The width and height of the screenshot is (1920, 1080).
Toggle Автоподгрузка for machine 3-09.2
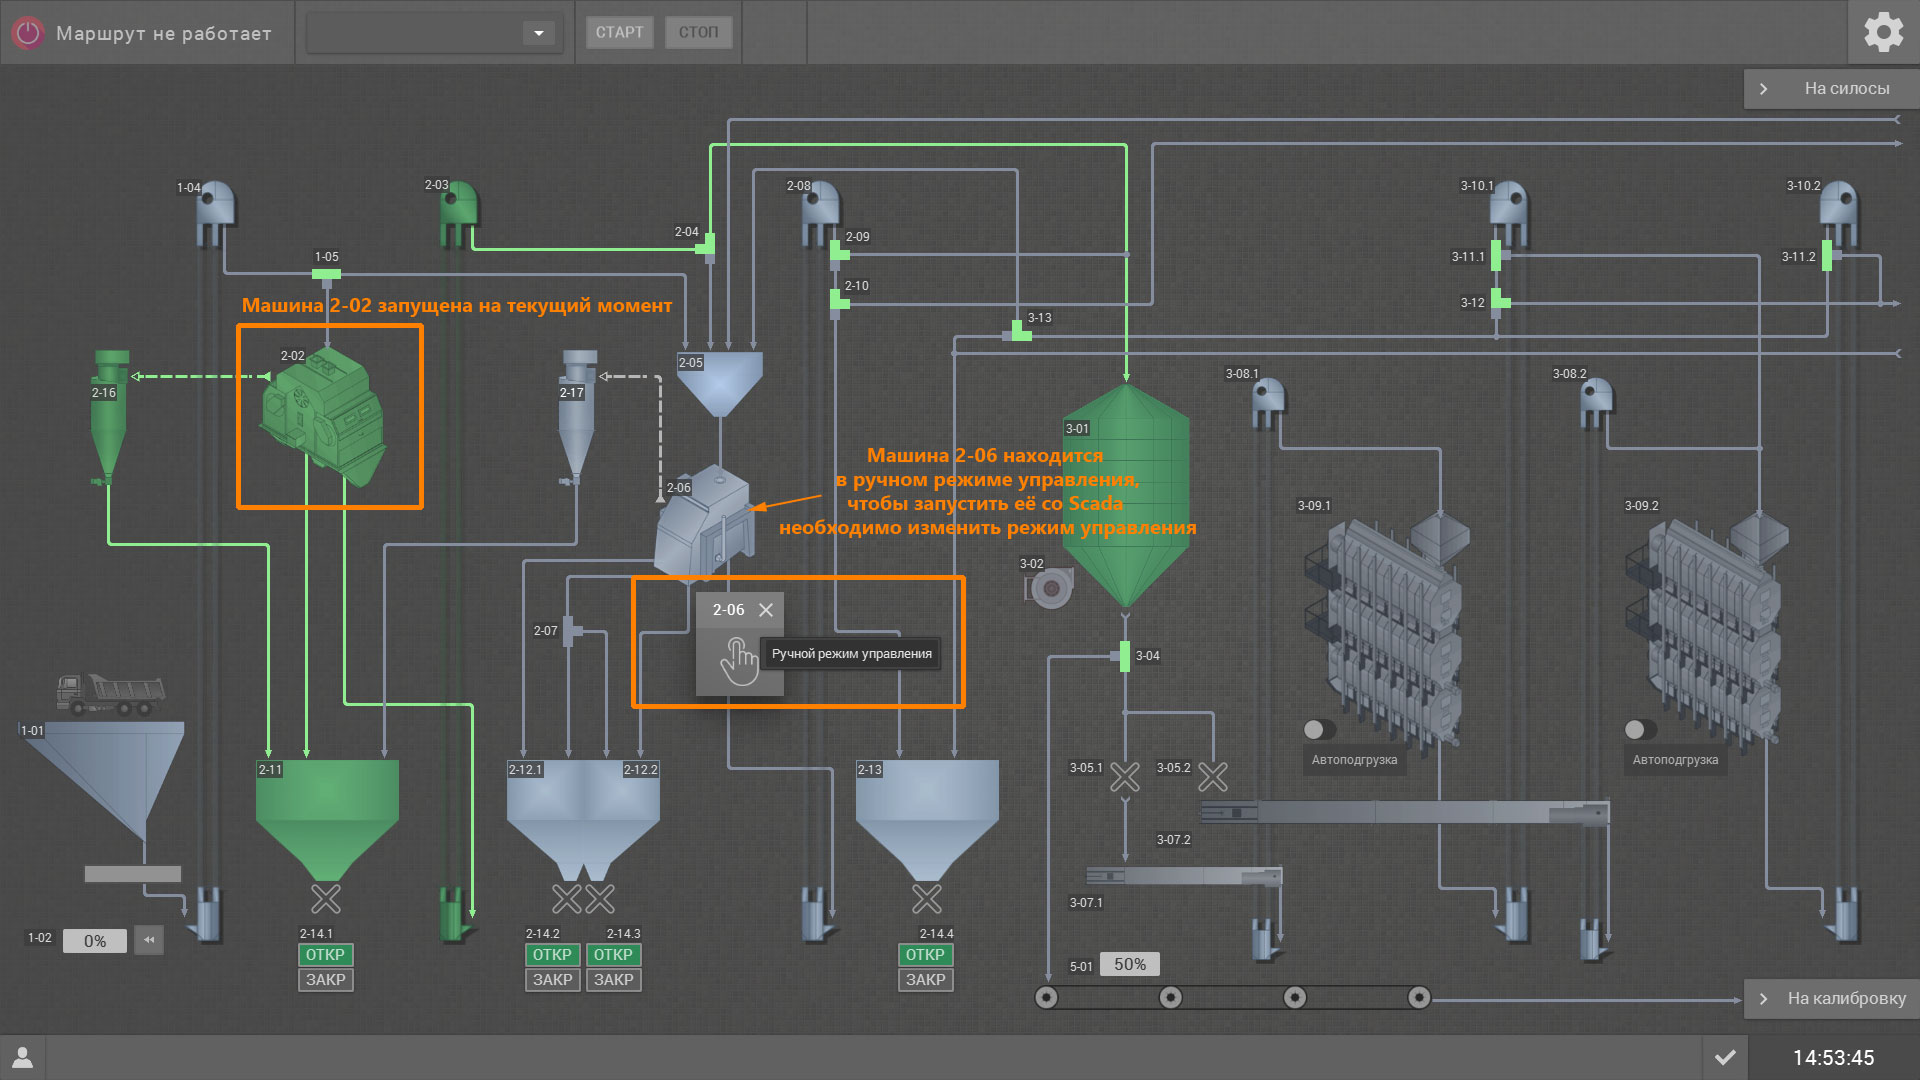(x=1640, y=729)
